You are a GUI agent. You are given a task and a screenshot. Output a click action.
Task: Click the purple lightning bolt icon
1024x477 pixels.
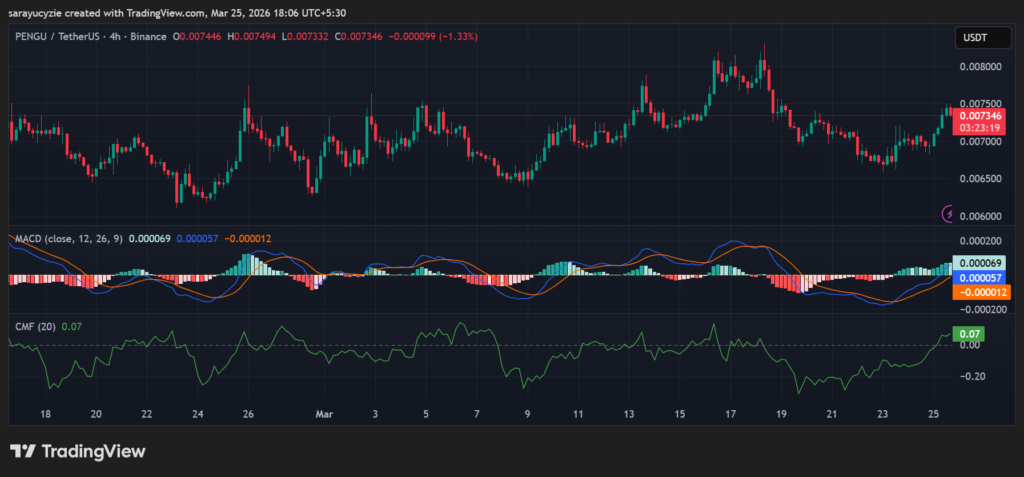pos(948,213)
